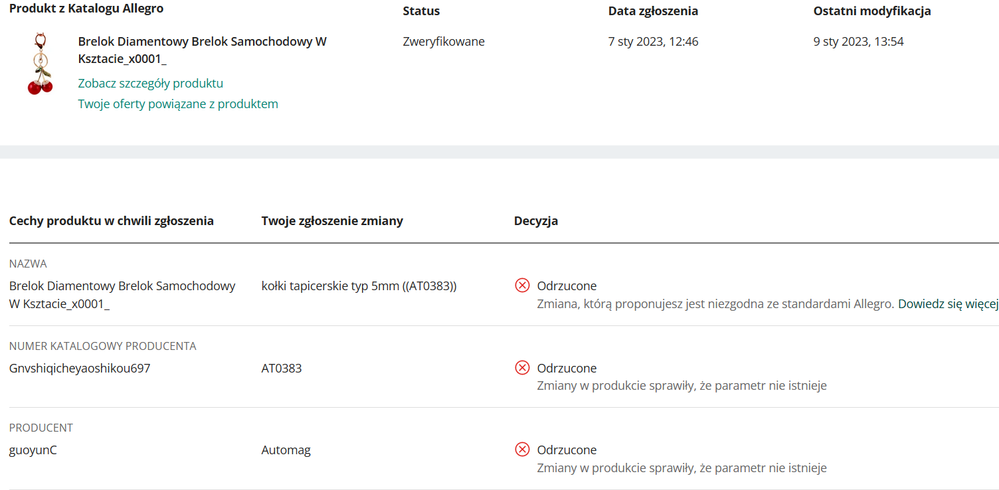
Task: Select proposed catalog number 'AT0383'
Action: tap(281, 368)
